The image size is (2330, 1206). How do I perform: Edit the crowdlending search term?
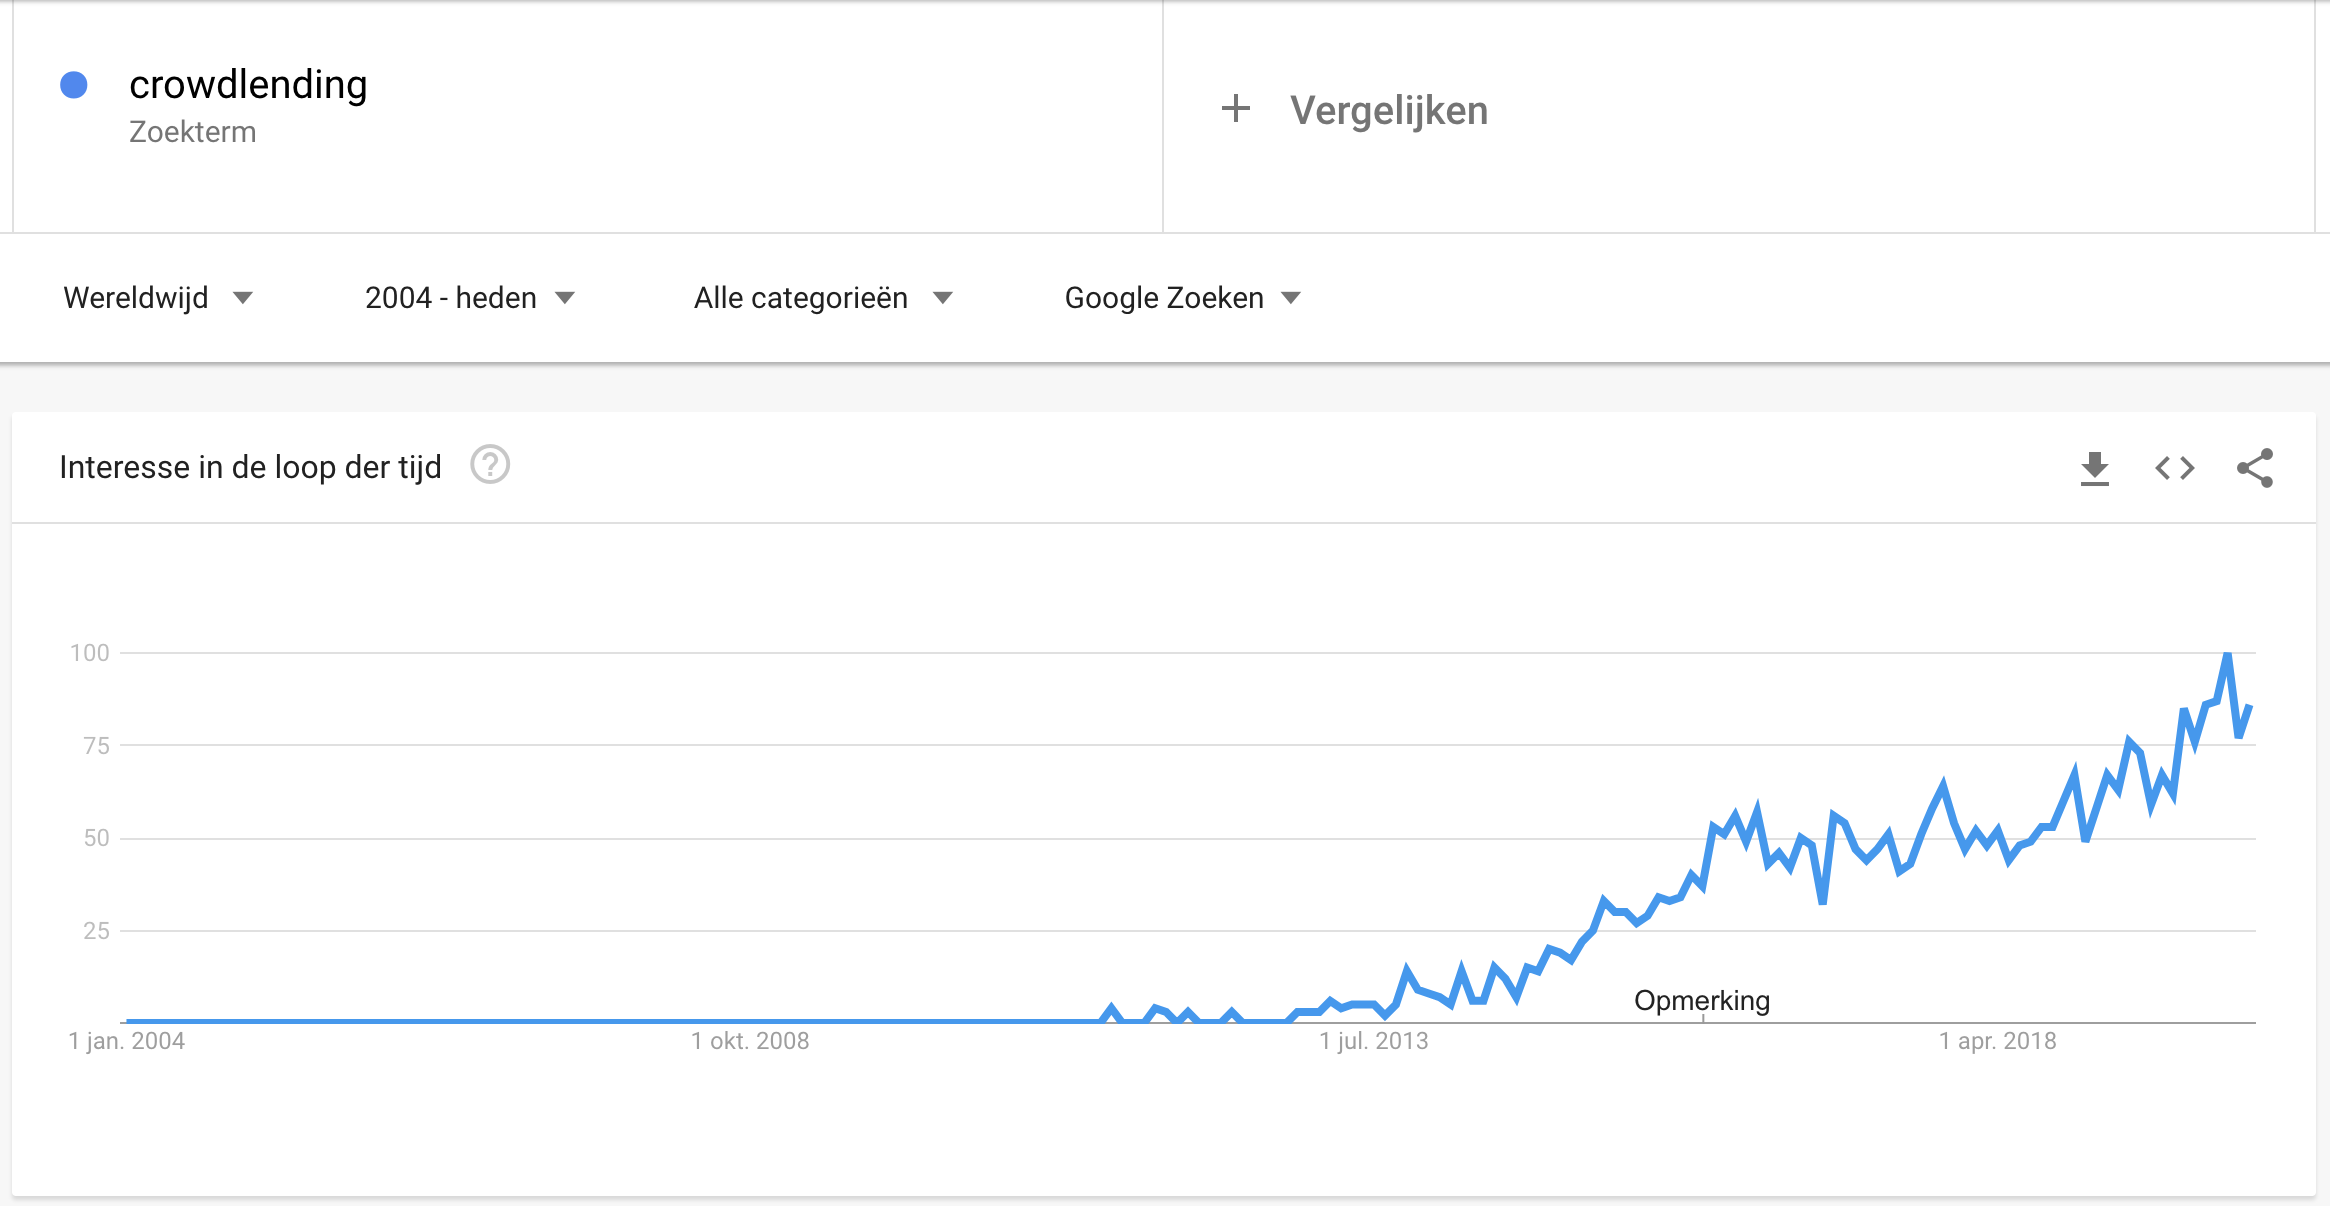pos(248,85)
